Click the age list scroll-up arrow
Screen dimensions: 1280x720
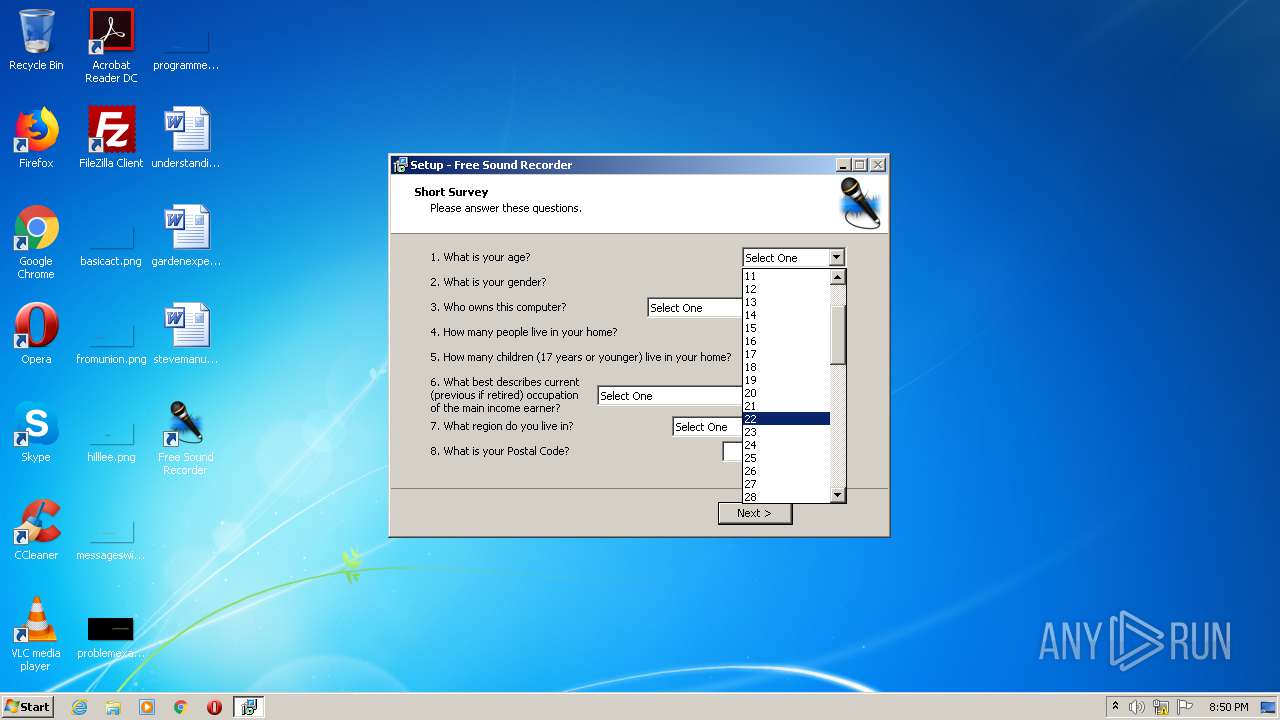click(838, 277)
